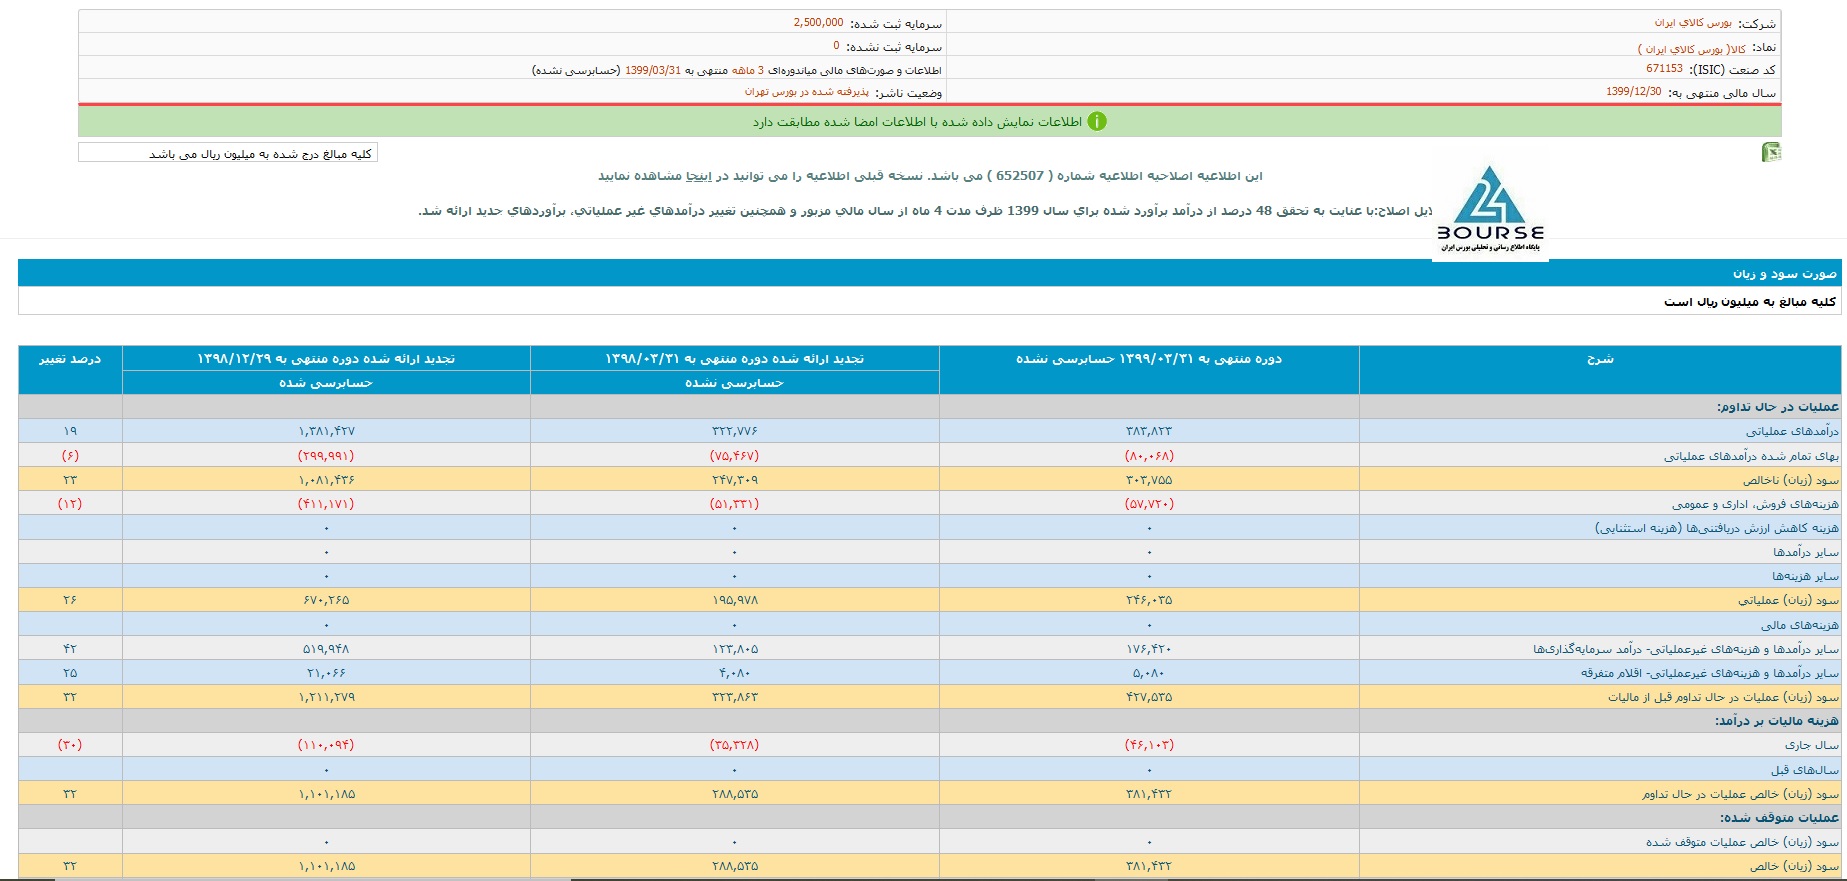Select the 'سال‌های قبل' tax row label
The image size is (1847, 881).
pyautogui.click(x=1805, y=770)
